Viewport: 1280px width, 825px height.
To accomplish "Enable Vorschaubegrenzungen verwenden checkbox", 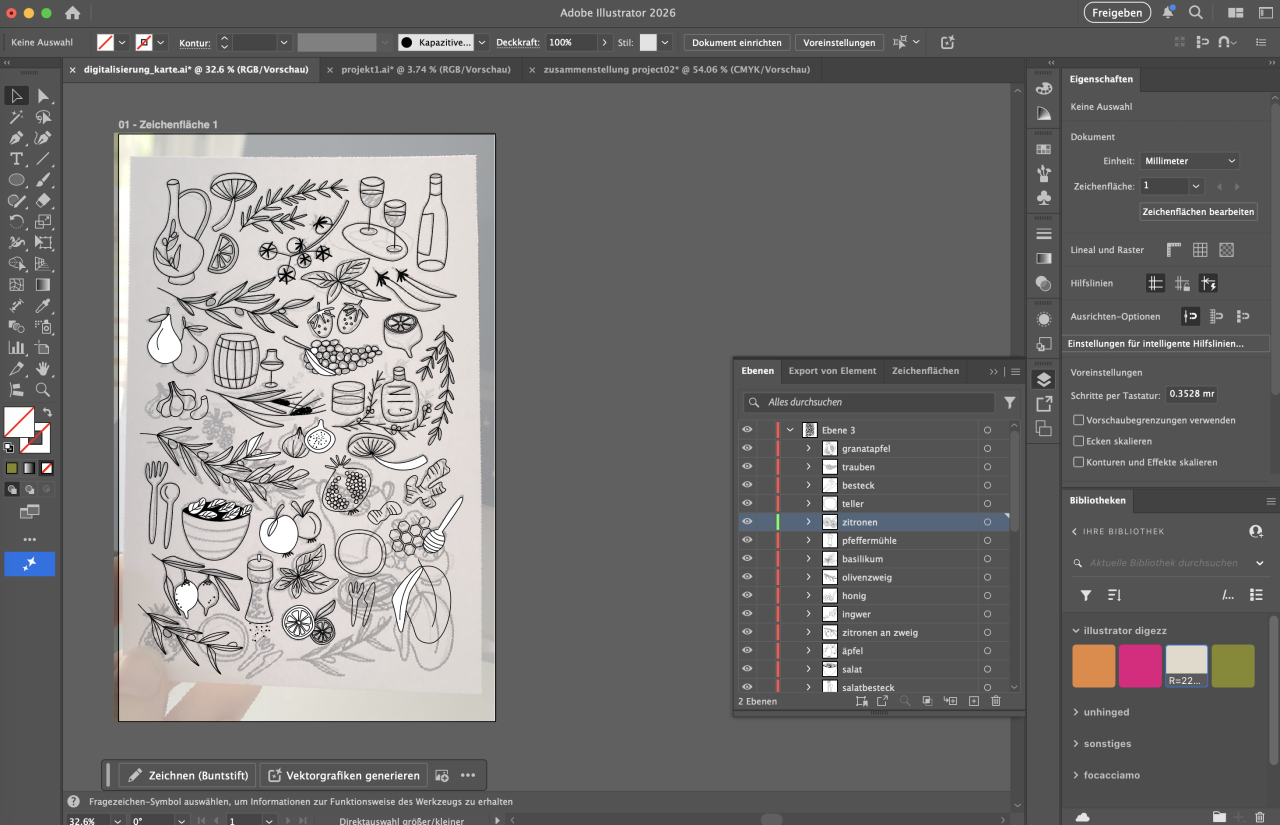I will [x=1078, y=420].
